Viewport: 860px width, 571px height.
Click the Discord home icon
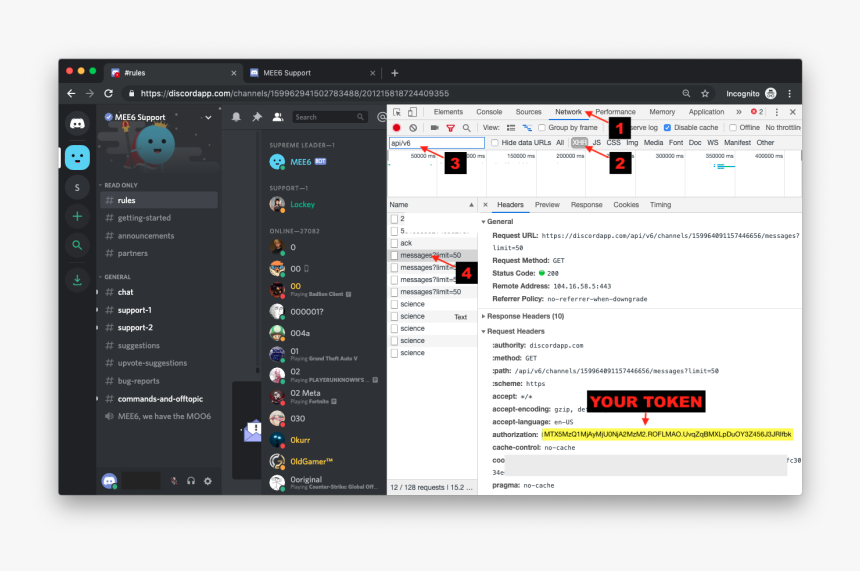[x=77, y=123]
